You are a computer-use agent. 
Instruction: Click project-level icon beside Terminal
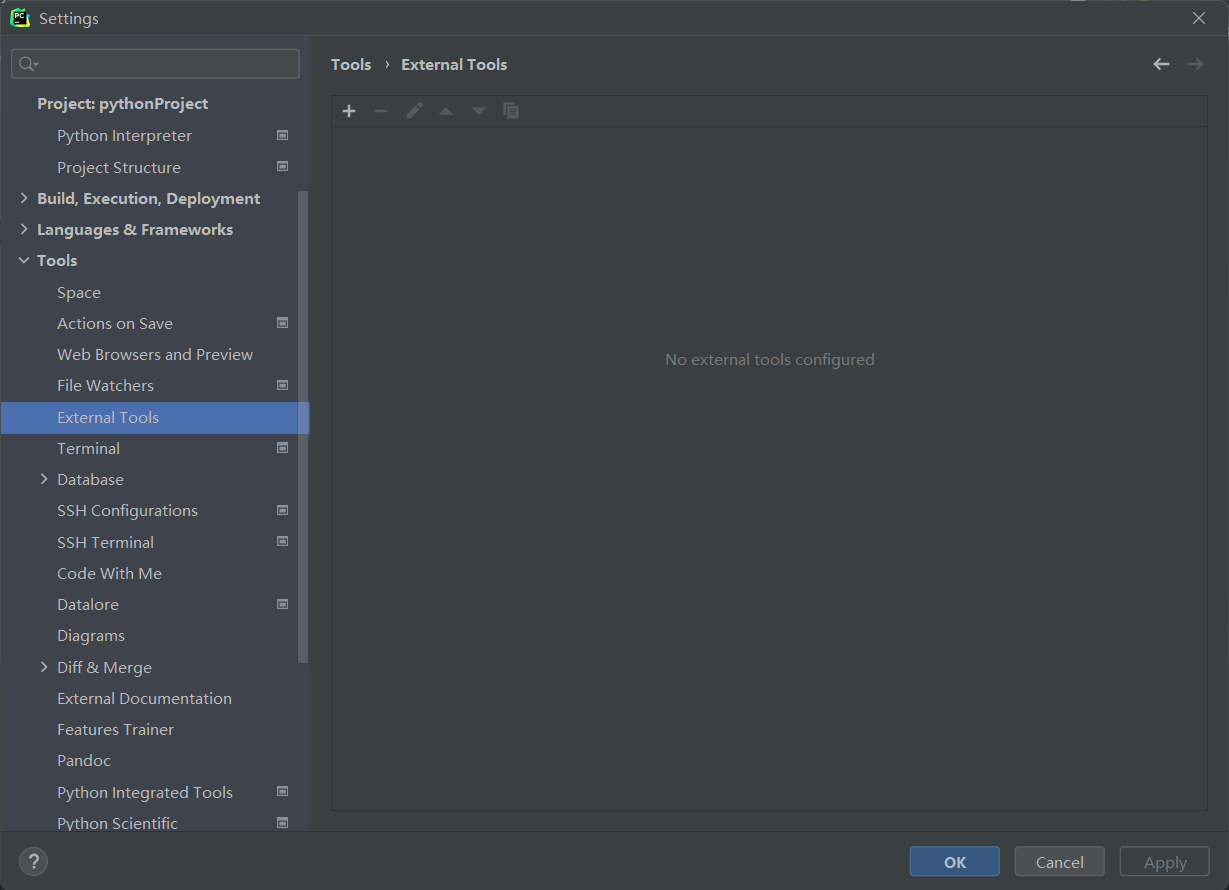[282, 448]
